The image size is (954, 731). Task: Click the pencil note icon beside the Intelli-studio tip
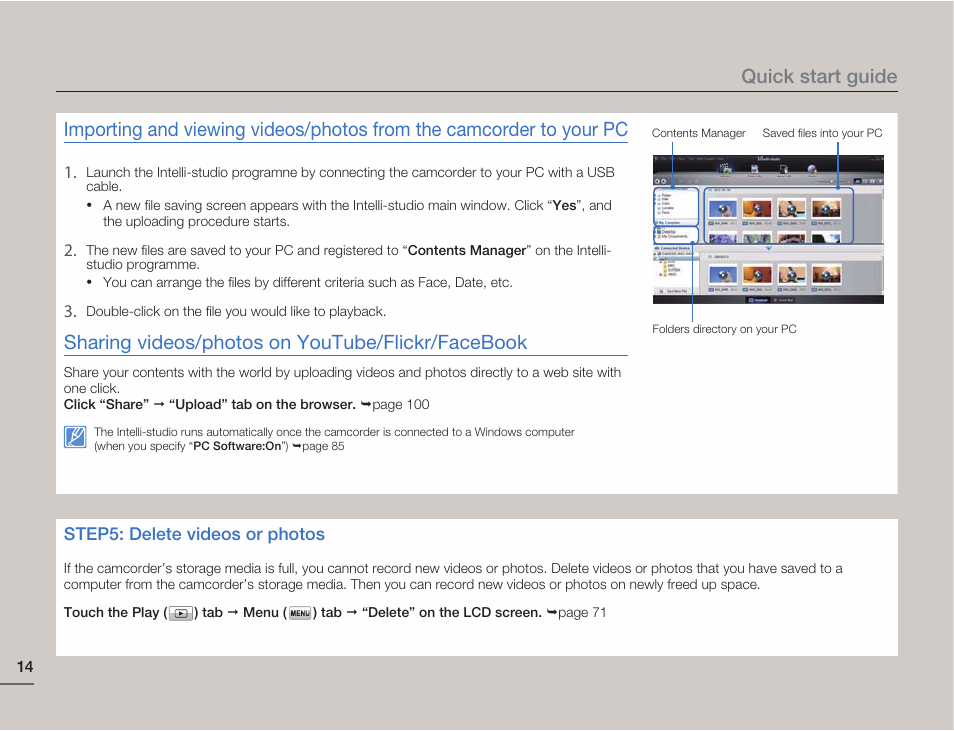(x=75, y=436)
